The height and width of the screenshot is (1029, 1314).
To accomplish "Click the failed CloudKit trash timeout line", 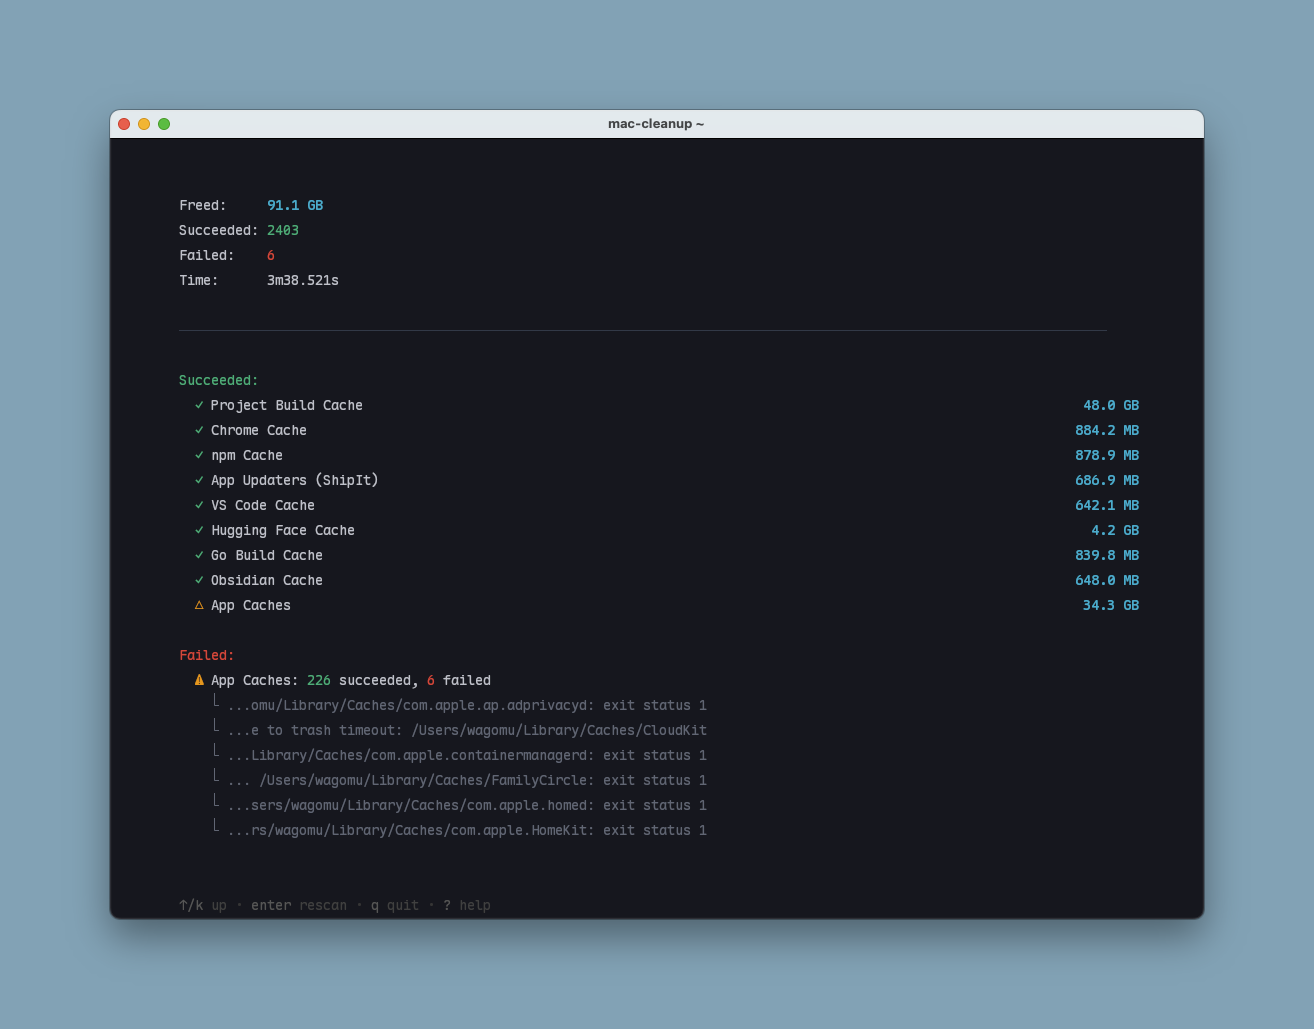I will pos(467,730).
